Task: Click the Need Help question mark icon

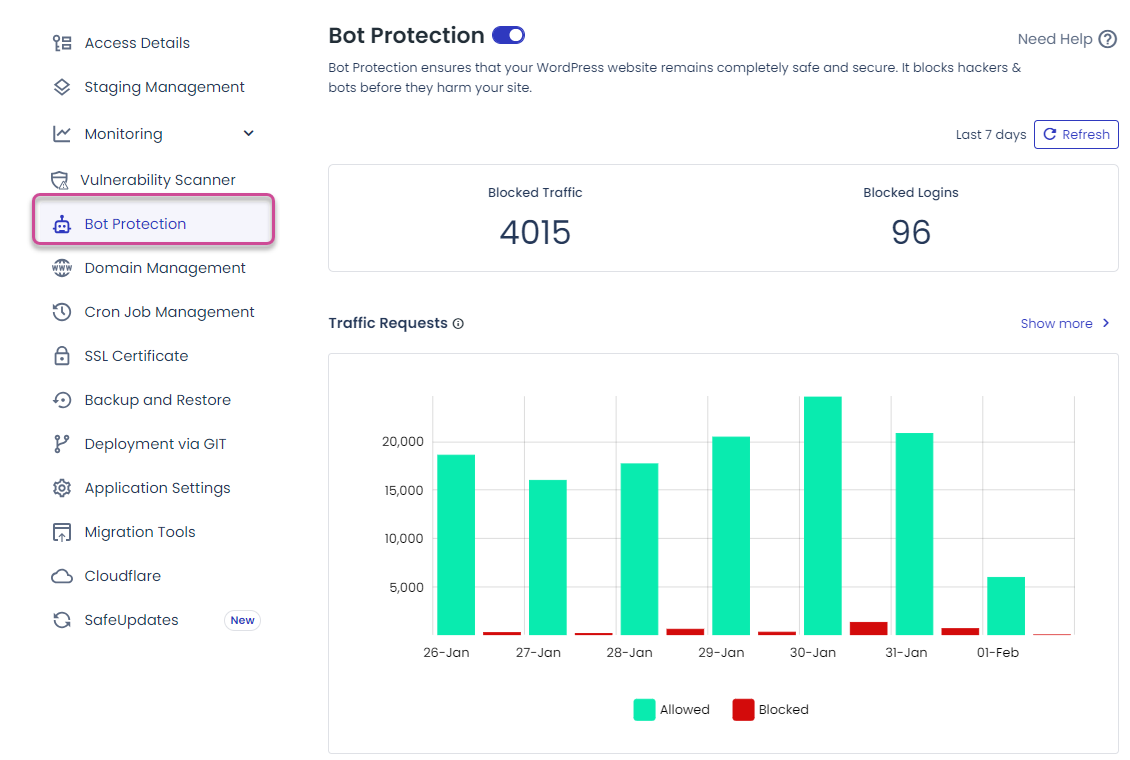Action: point(1108,39)
